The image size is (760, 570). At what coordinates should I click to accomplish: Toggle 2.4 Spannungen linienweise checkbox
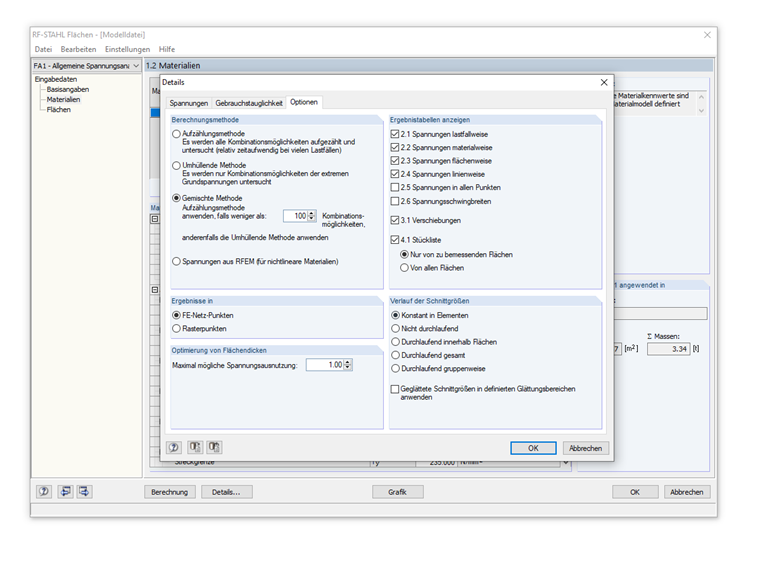pyautogui.click(x=395, y=174)
